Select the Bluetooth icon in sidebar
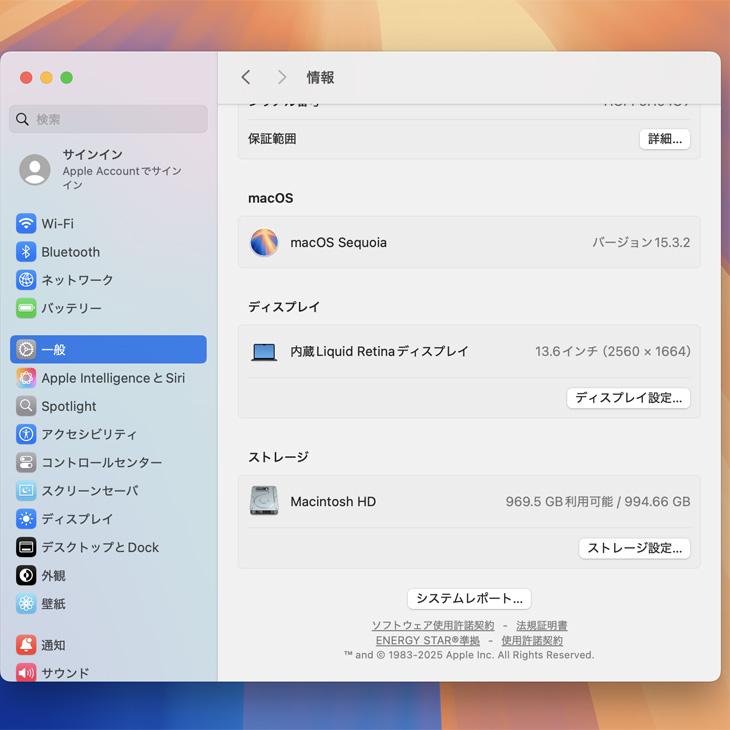Viewport: 730px width, 730px height. [26, 252]
